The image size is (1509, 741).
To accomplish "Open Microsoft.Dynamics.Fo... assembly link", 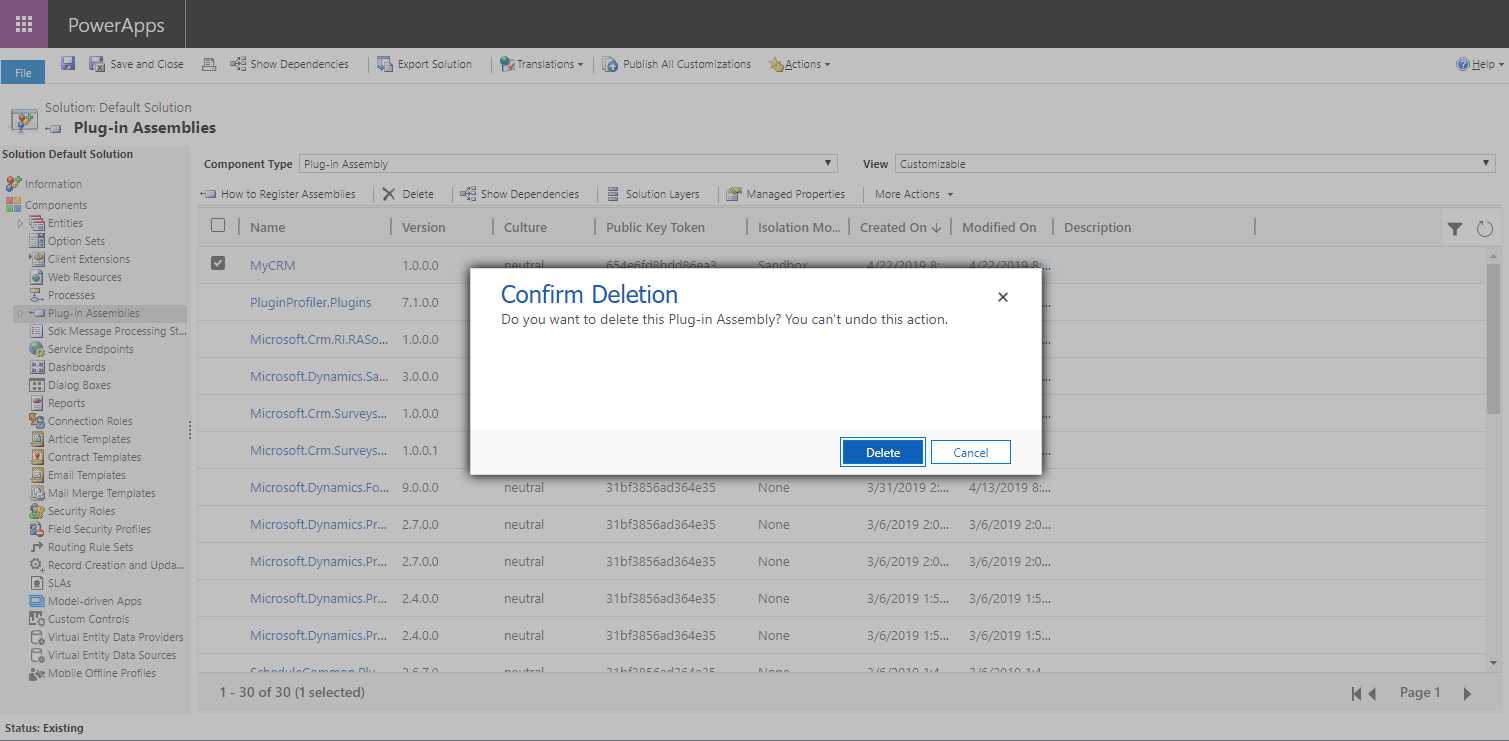I will coord(318,487).
